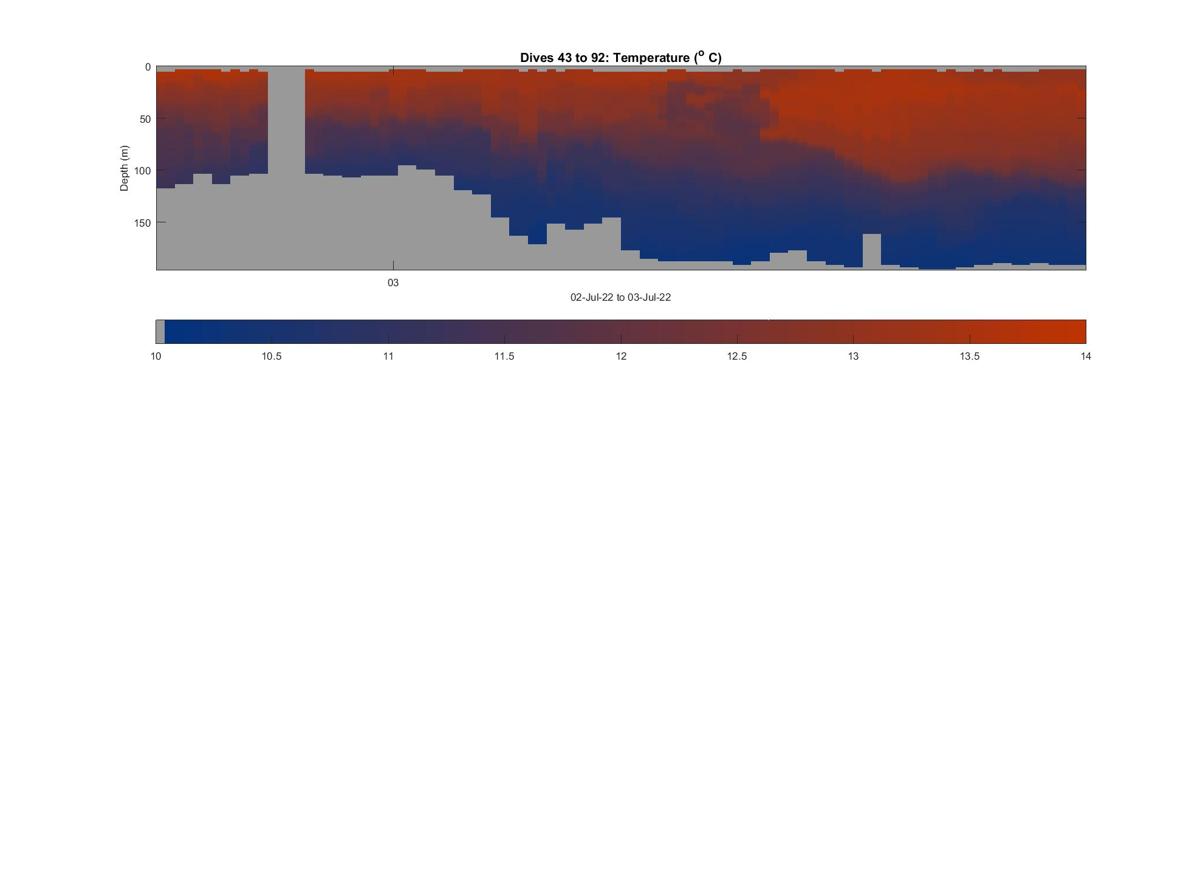Click the gray NaN swatch at the colorbar's left end
1200x885 pixels.
tap(160, 332)
